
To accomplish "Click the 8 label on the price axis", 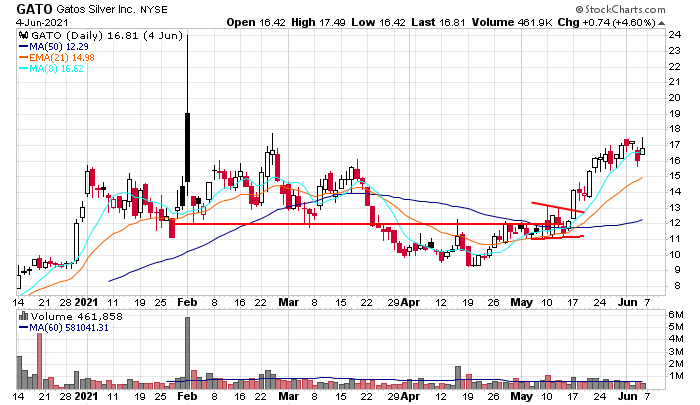I will click(x=677, y=286).
